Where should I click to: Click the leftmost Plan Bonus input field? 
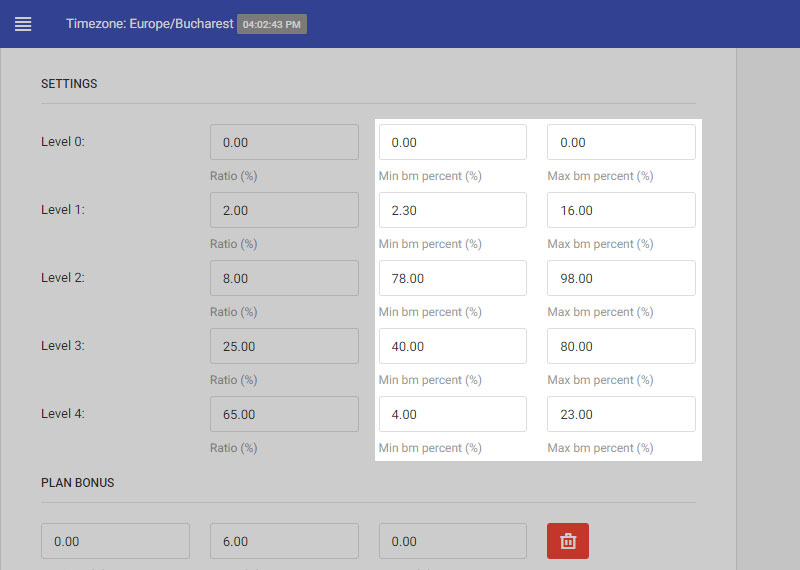point(115,541)
